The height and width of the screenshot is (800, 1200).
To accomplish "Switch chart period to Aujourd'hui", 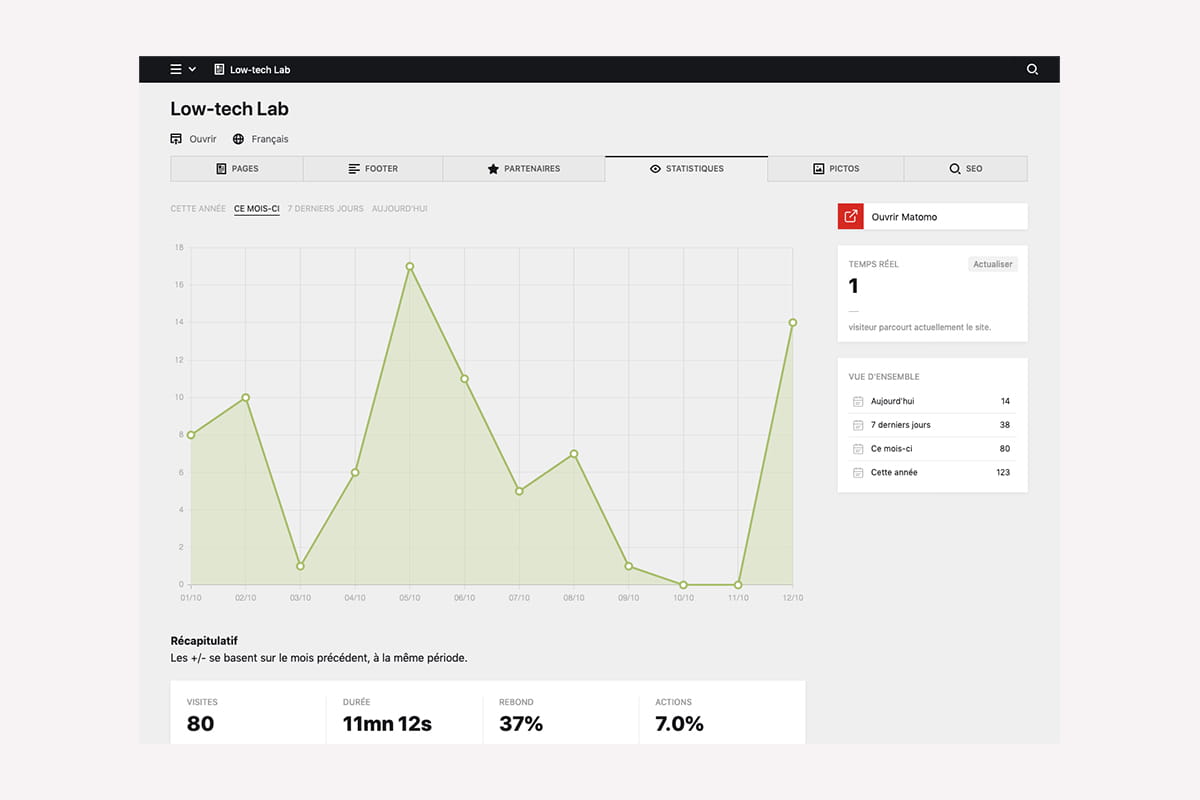I will [x=399, y=209].
